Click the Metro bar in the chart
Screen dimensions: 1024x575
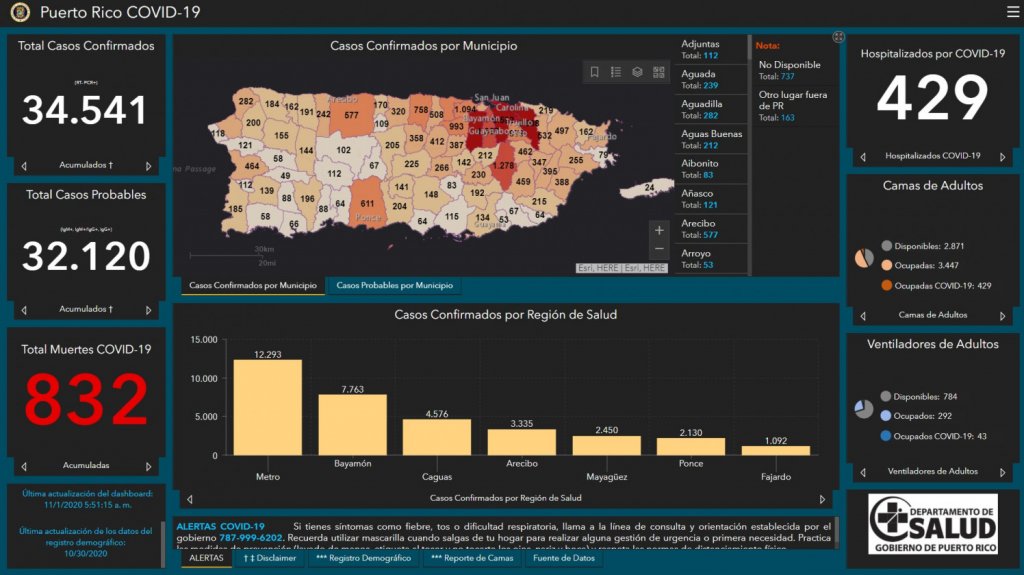pyautogui.click(x=267, y=407)
